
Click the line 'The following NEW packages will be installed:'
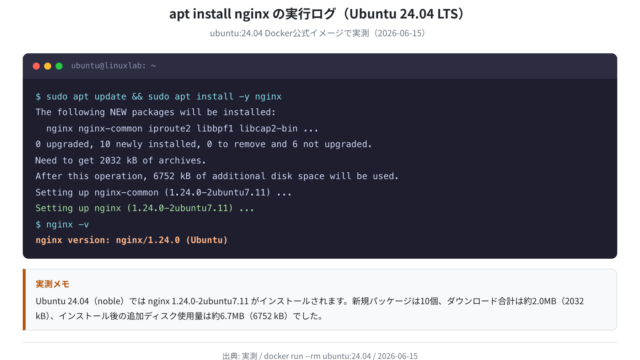tap(156, 112)
